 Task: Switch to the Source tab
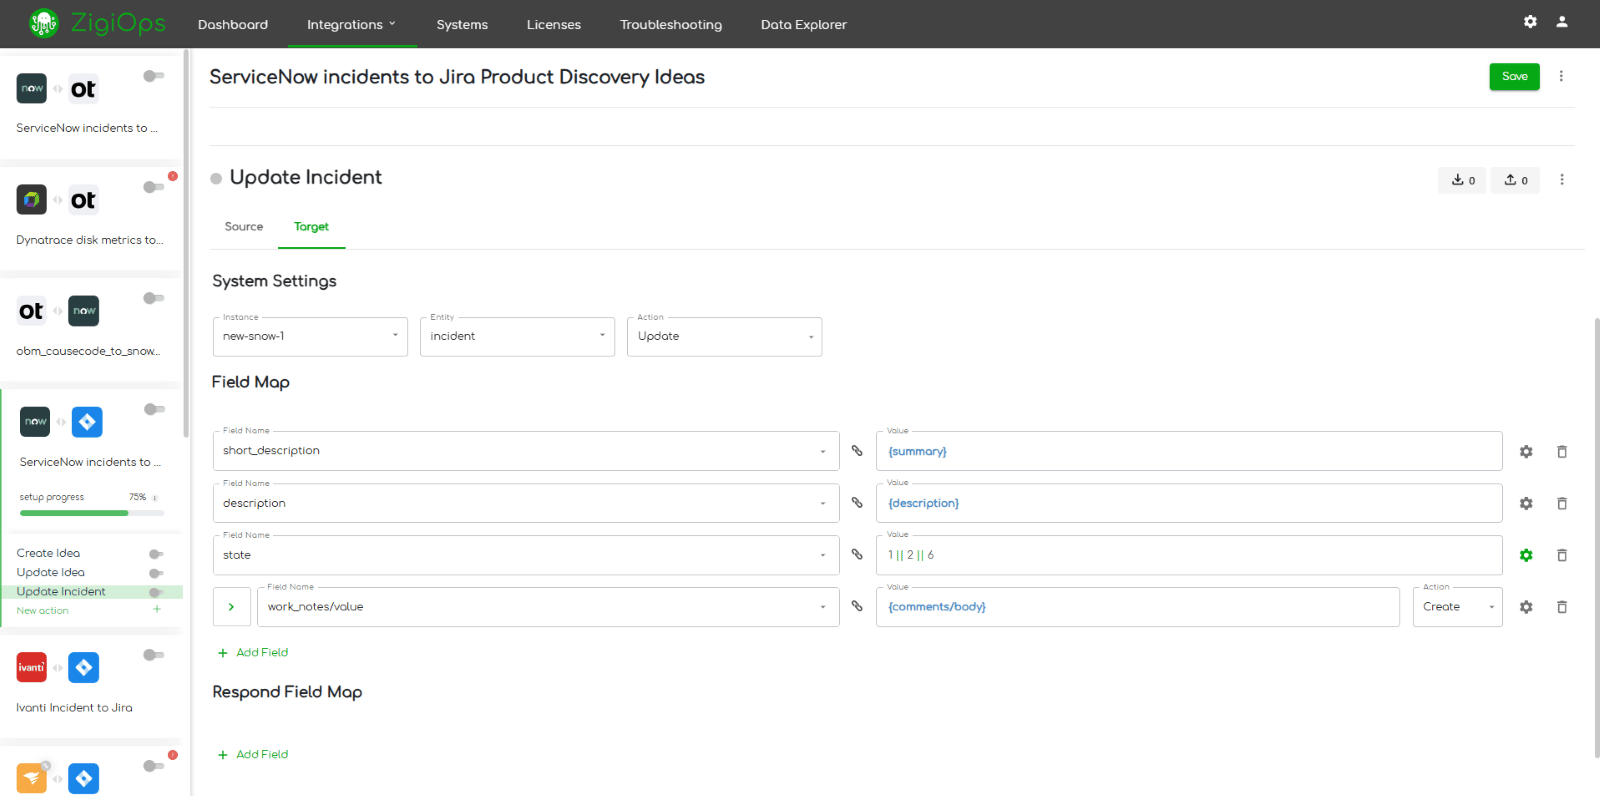click(x=244, y=227)
